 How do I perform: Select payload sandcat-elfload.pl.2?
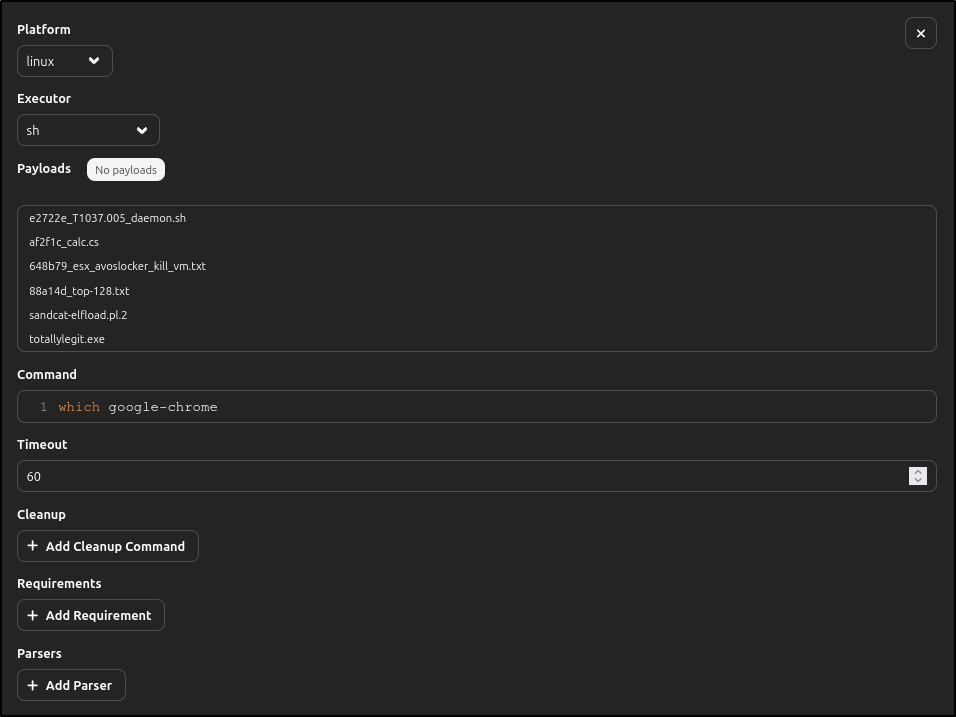coord(78,315)
